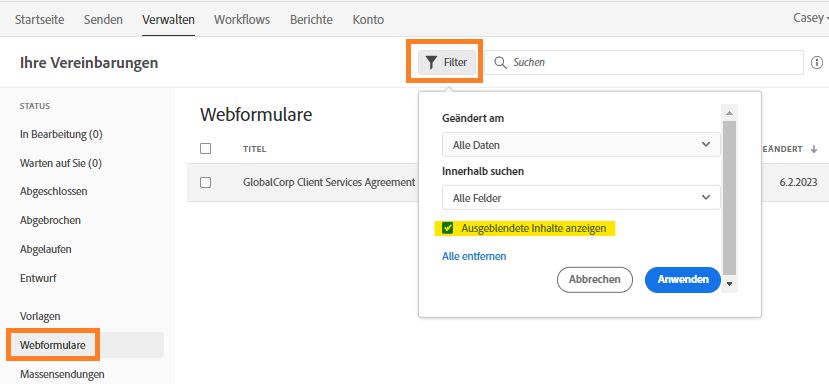
Task: Open GlobalCorp Client Services Agreement row
Action: click(x=329, y=182)
